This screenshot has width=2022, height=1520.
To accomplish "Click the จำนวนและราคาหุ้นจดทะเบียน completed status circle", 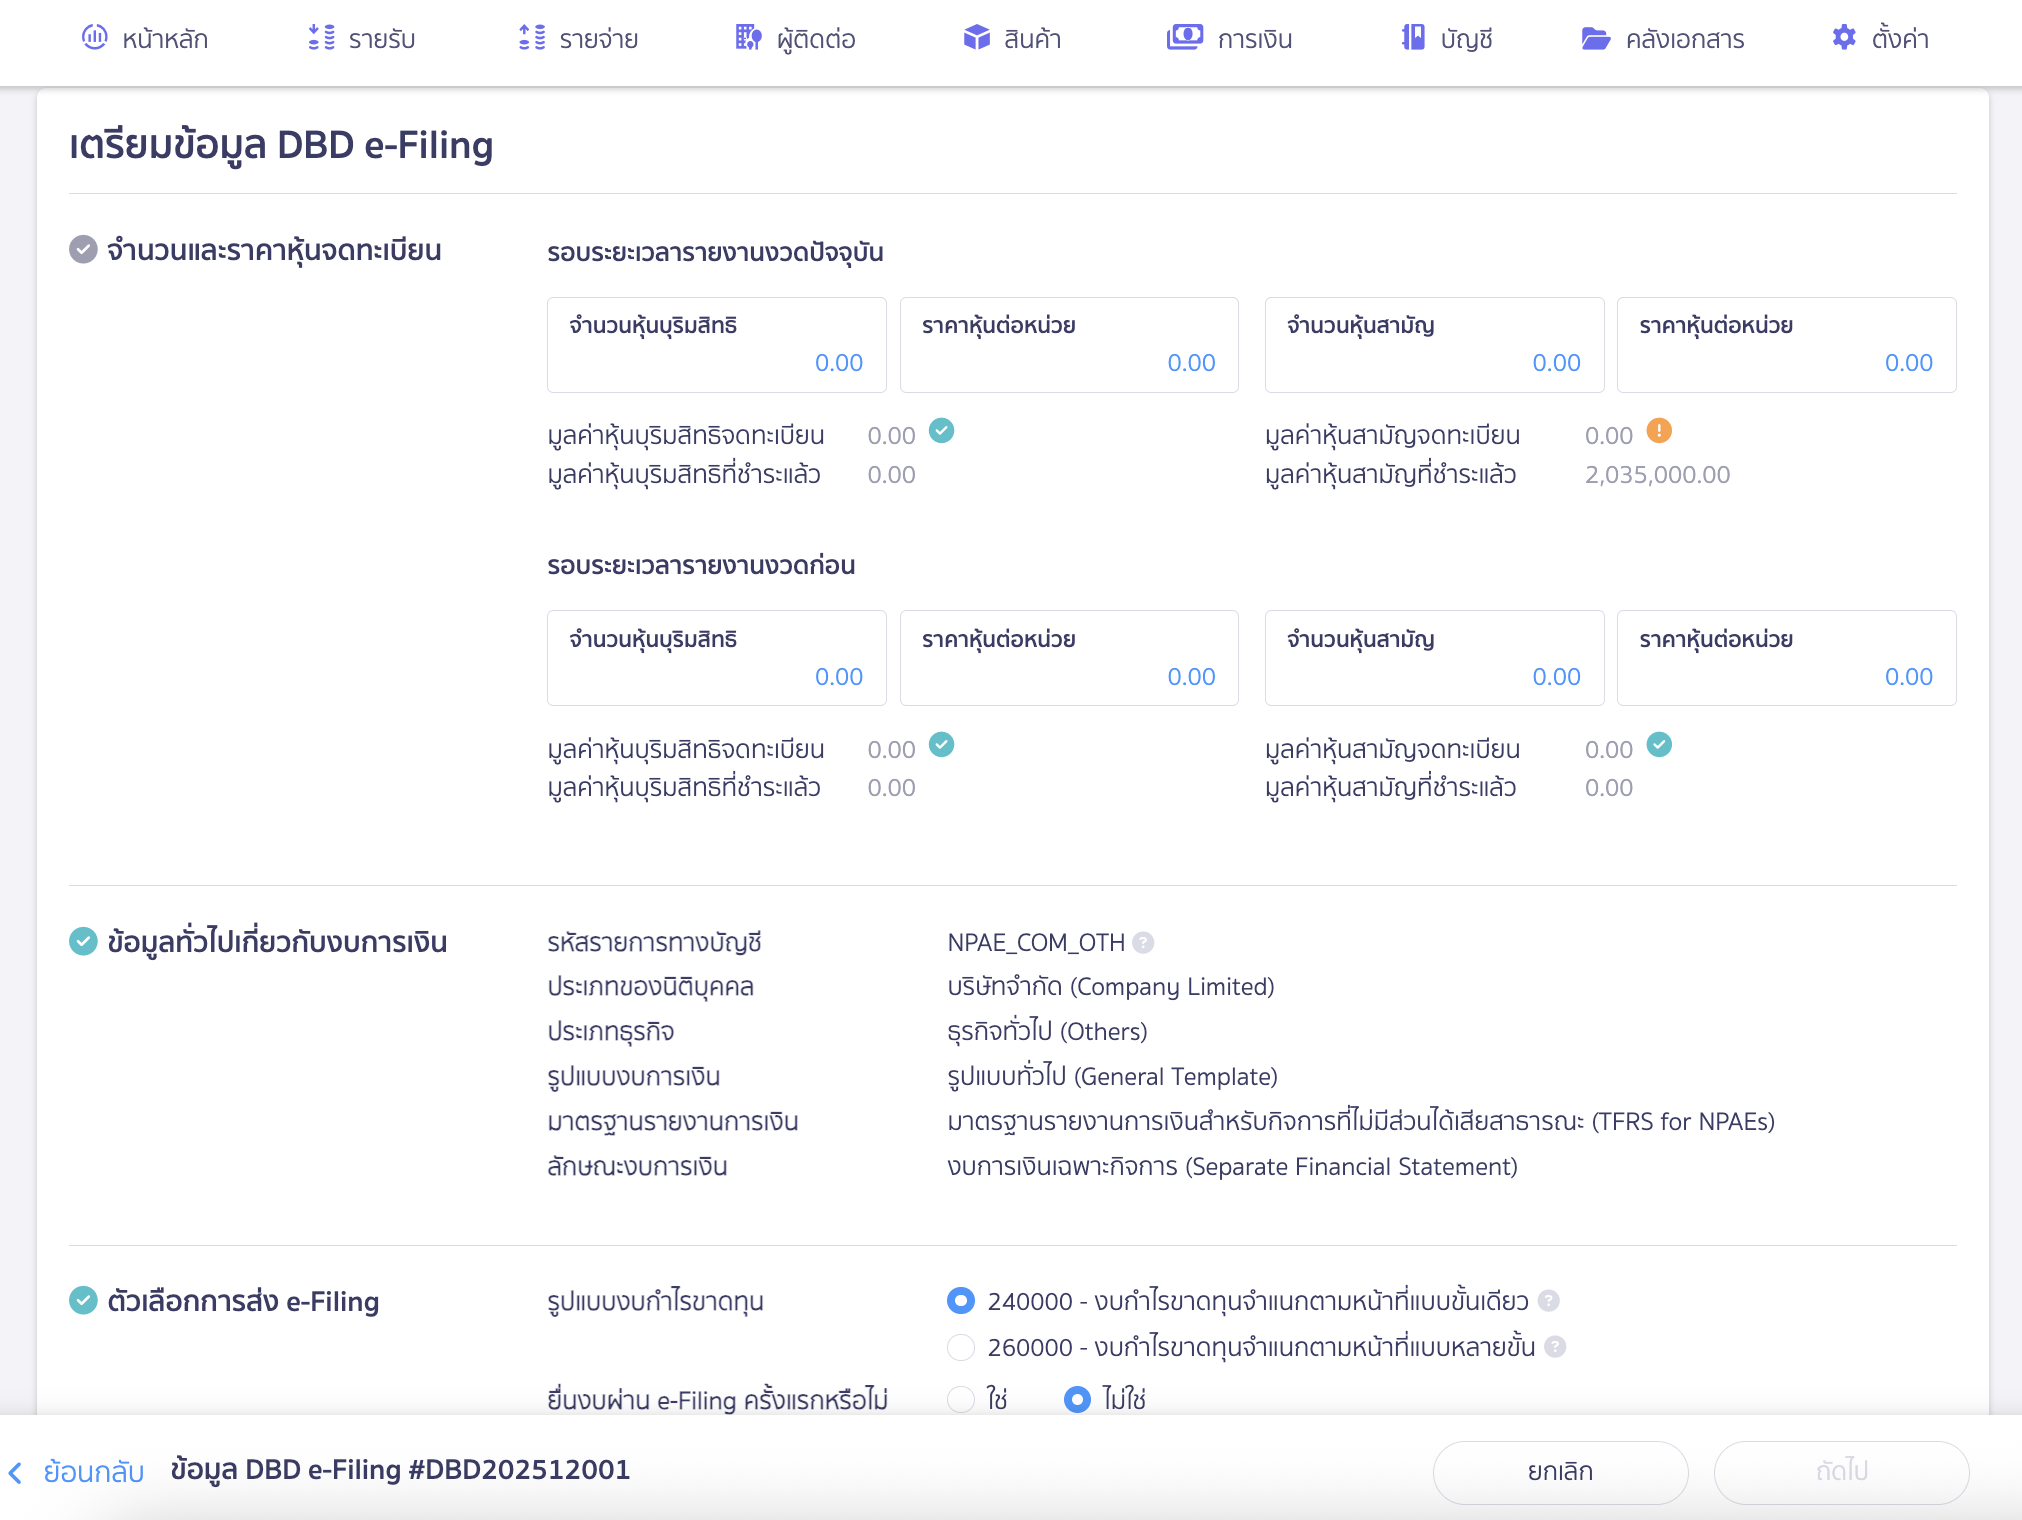I will tap(82, 250).
